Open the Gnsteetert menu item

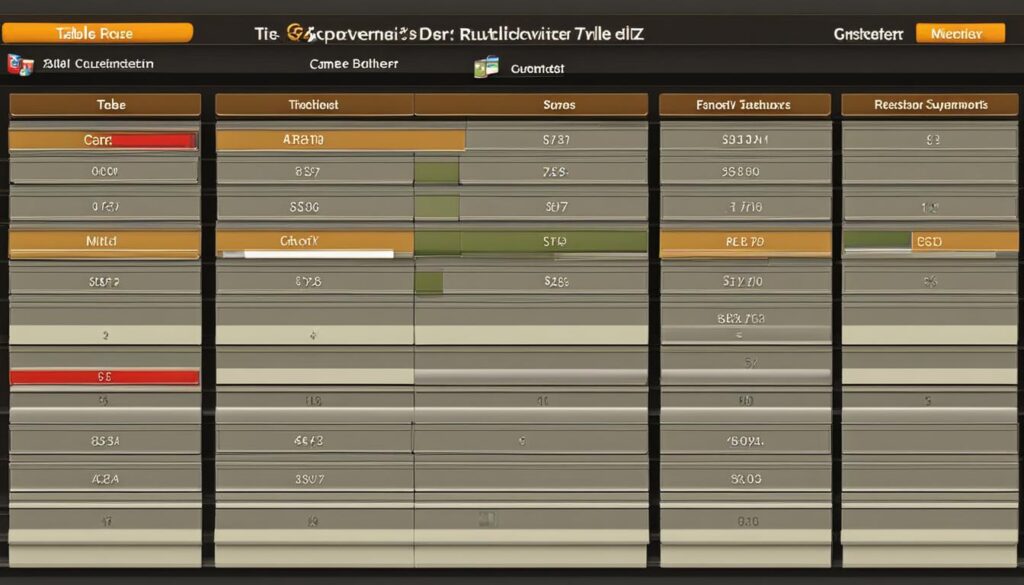coord(868,34)
